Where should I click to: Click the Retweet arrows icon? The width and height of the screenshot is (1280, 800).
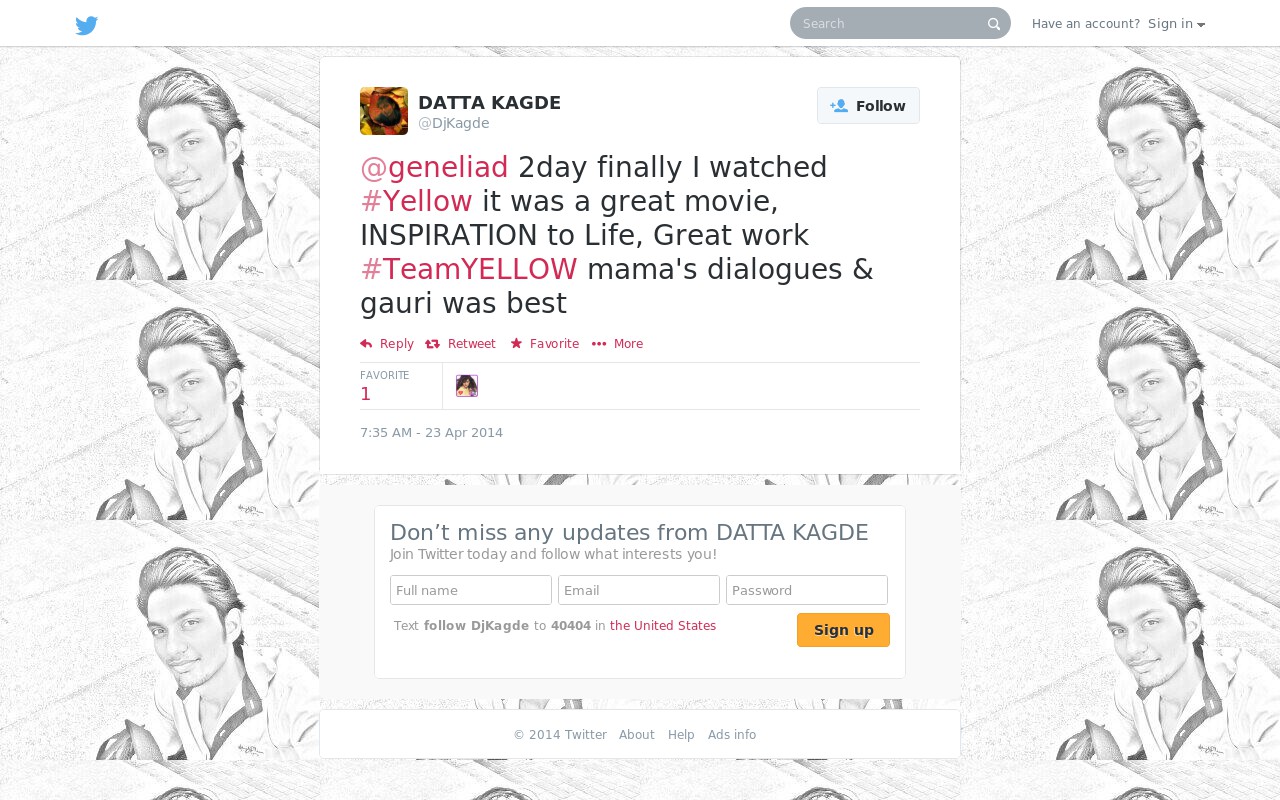pos(432,344)
